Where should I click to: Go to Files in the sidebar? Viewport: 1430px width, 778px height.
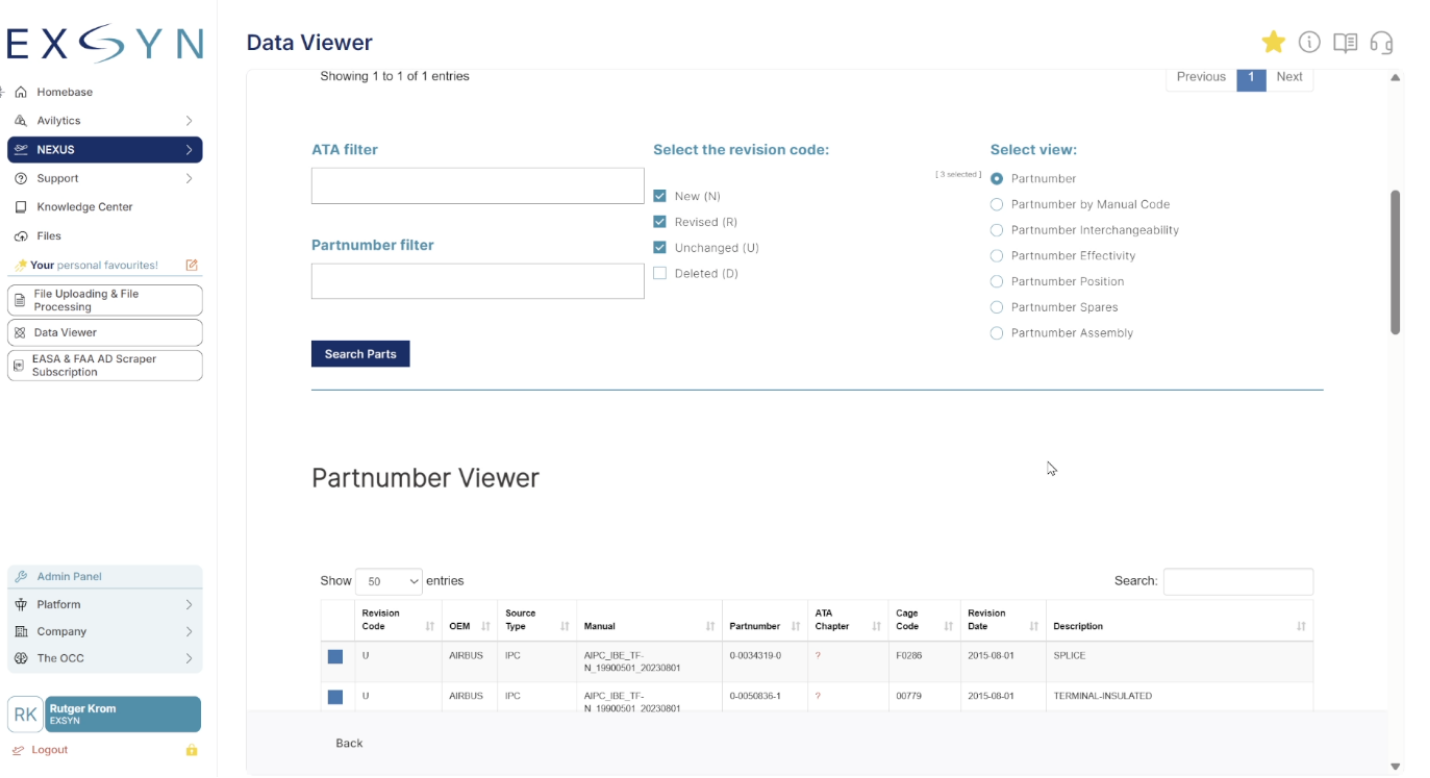pos(49,236)
